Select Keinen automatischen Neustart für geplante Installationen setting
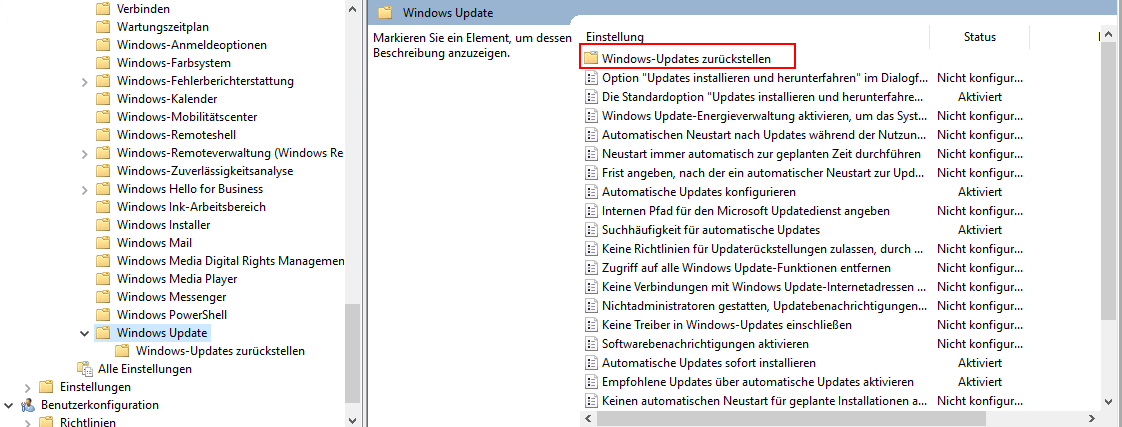 [x=765, y=401]
